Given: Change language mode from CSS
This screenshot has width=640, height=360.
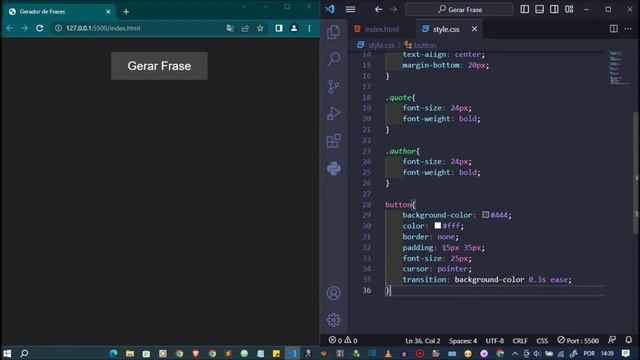Looking at the screenshot, I should [x=542, y=340].
